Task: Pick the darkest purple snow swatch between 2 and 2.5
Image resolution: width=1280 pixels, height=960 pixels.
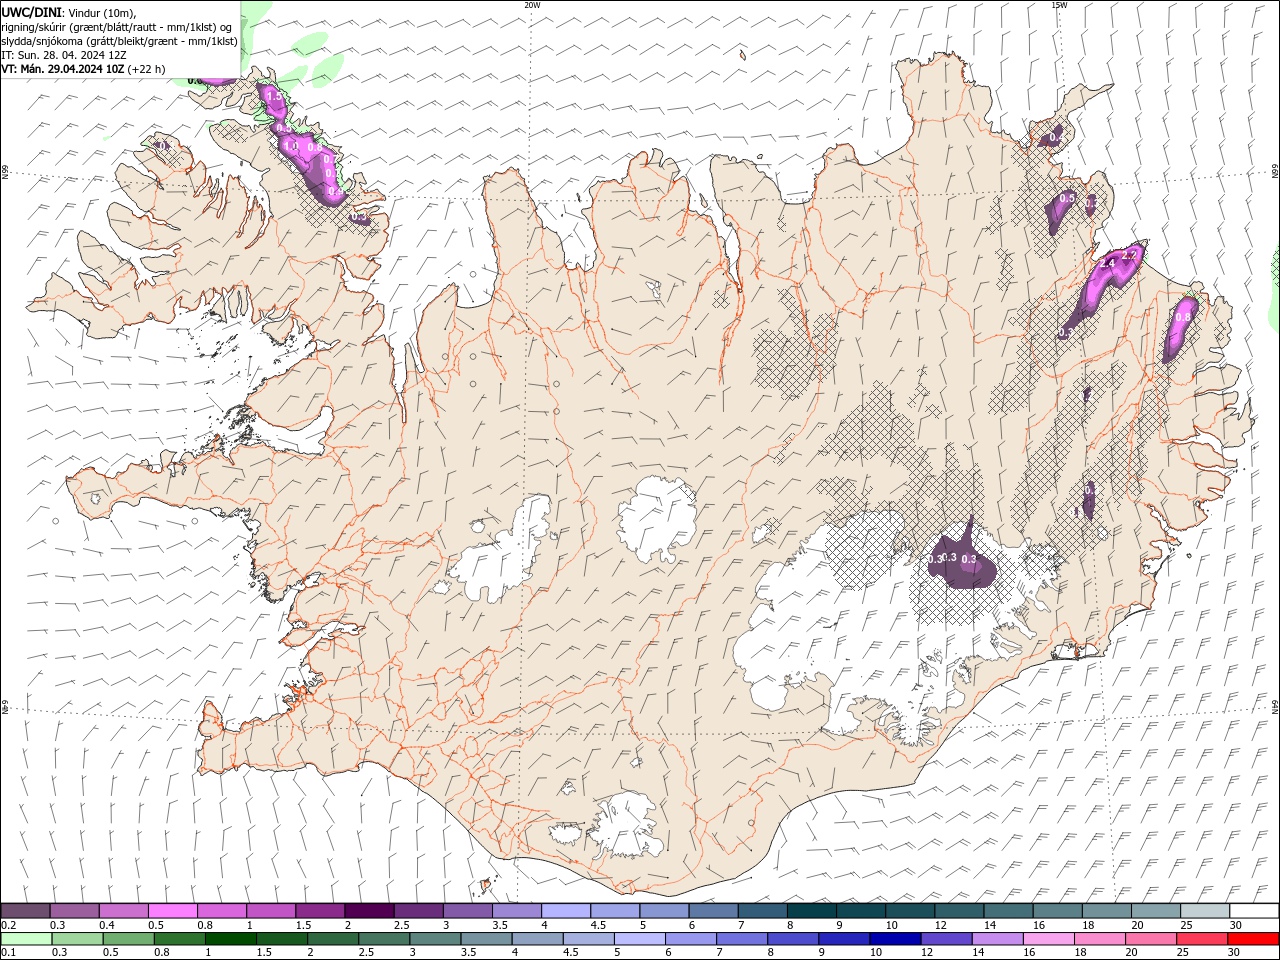Action: 368,911
